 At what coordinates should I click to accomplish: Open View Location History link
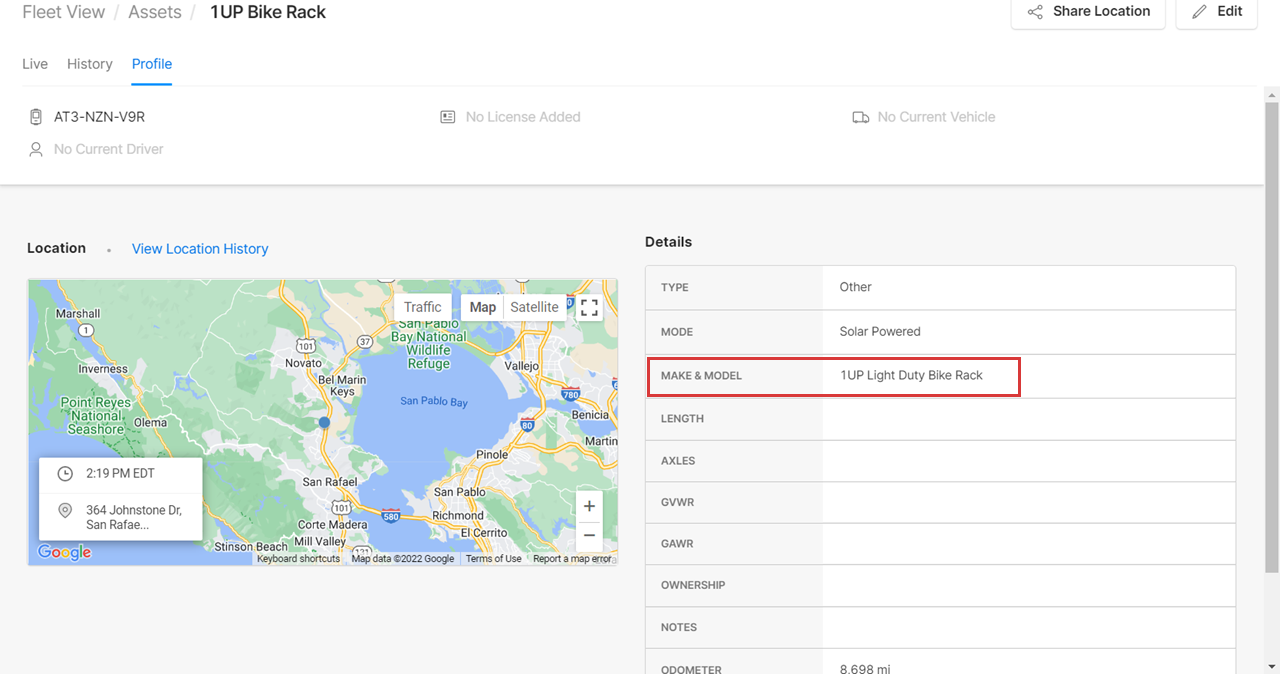[x=200, y=249]
